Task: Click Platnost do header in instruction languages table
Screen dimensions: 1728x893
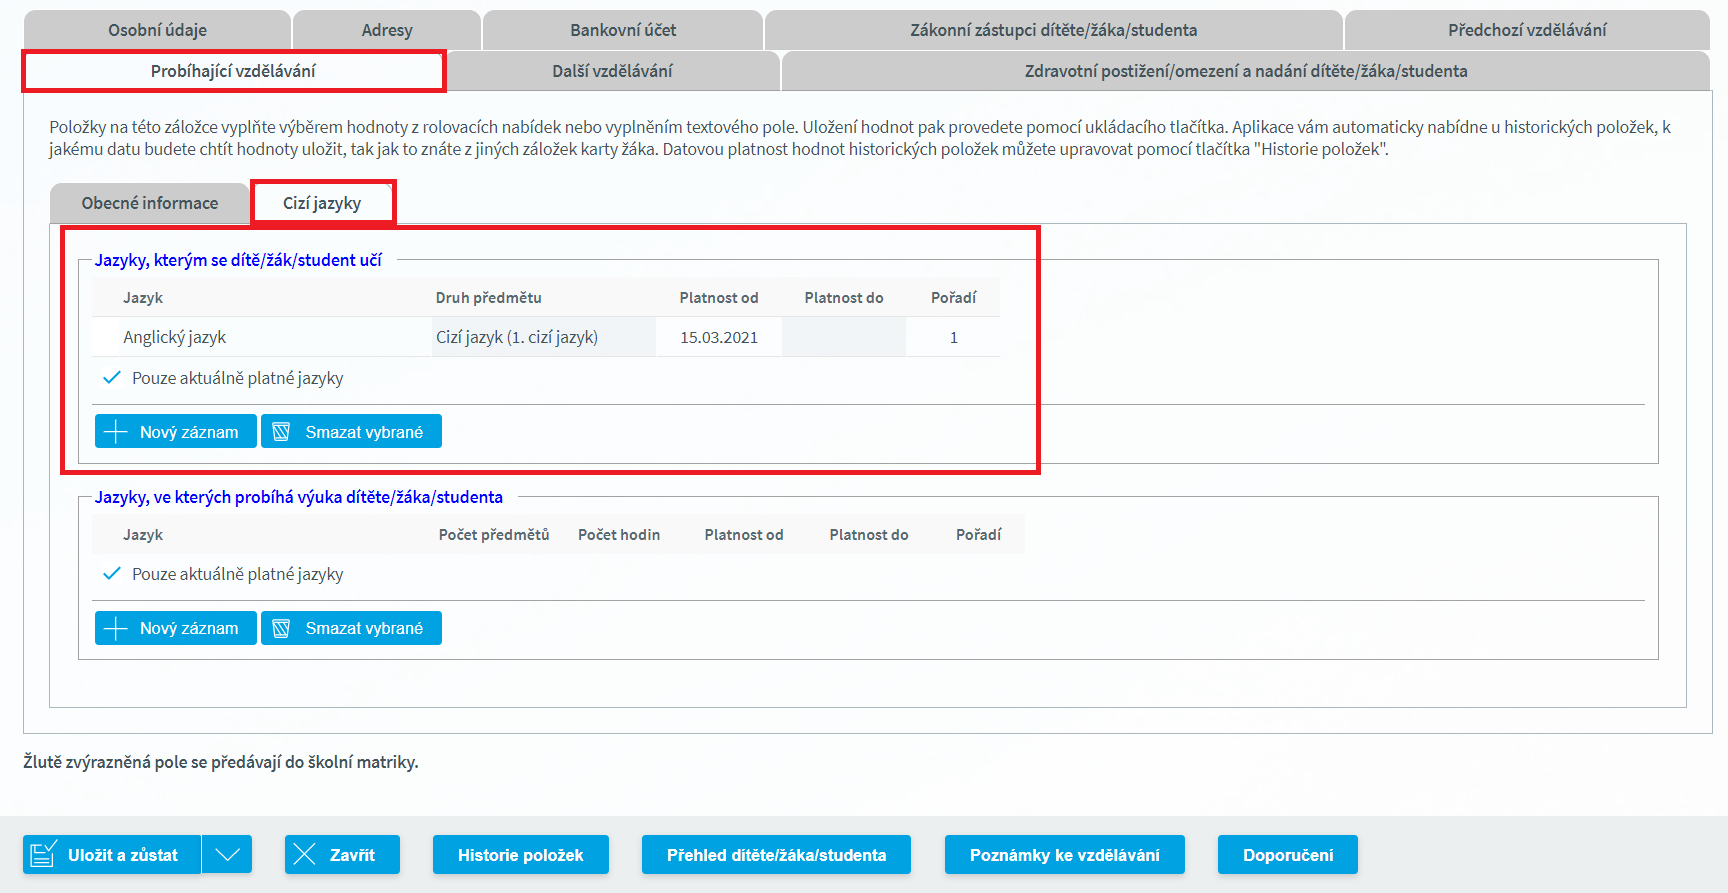Action: pos(869,534)
